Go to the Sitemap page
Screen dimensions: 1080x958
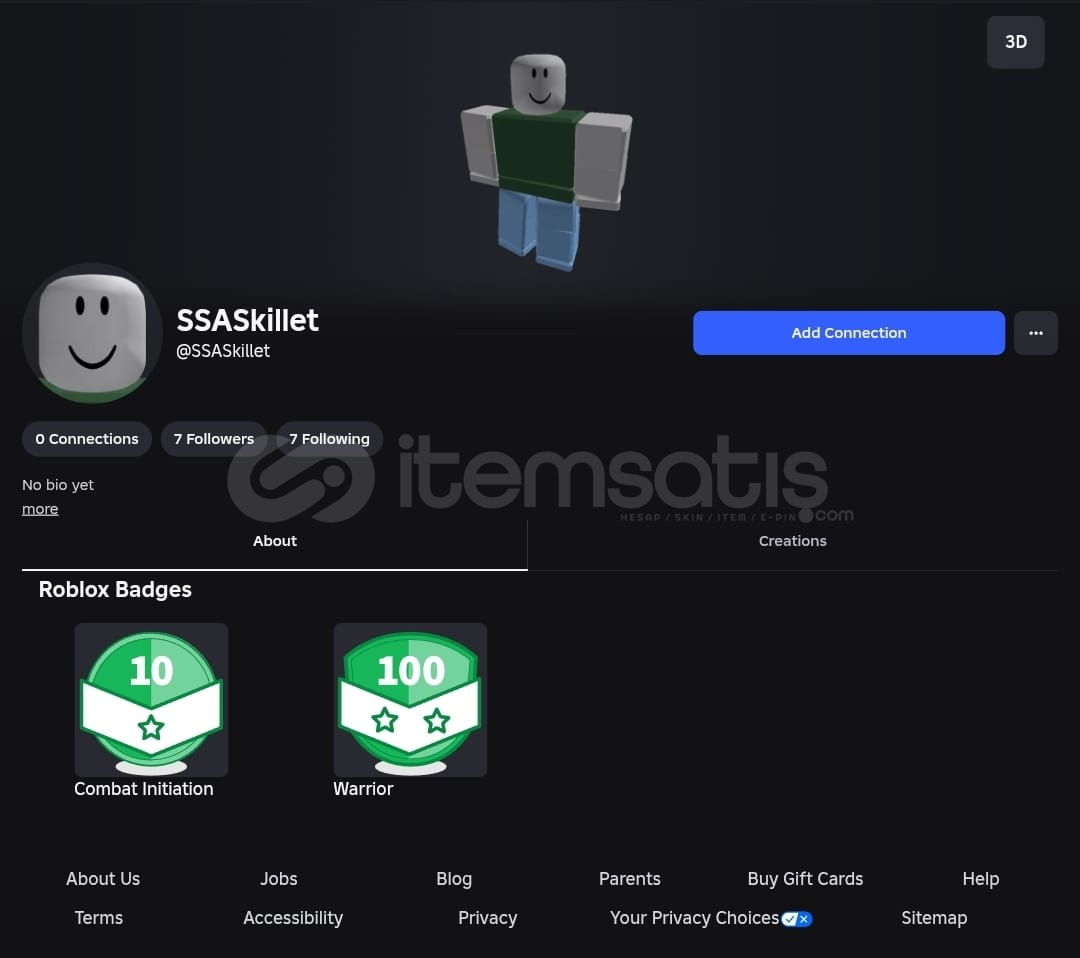tap(934, 918)
